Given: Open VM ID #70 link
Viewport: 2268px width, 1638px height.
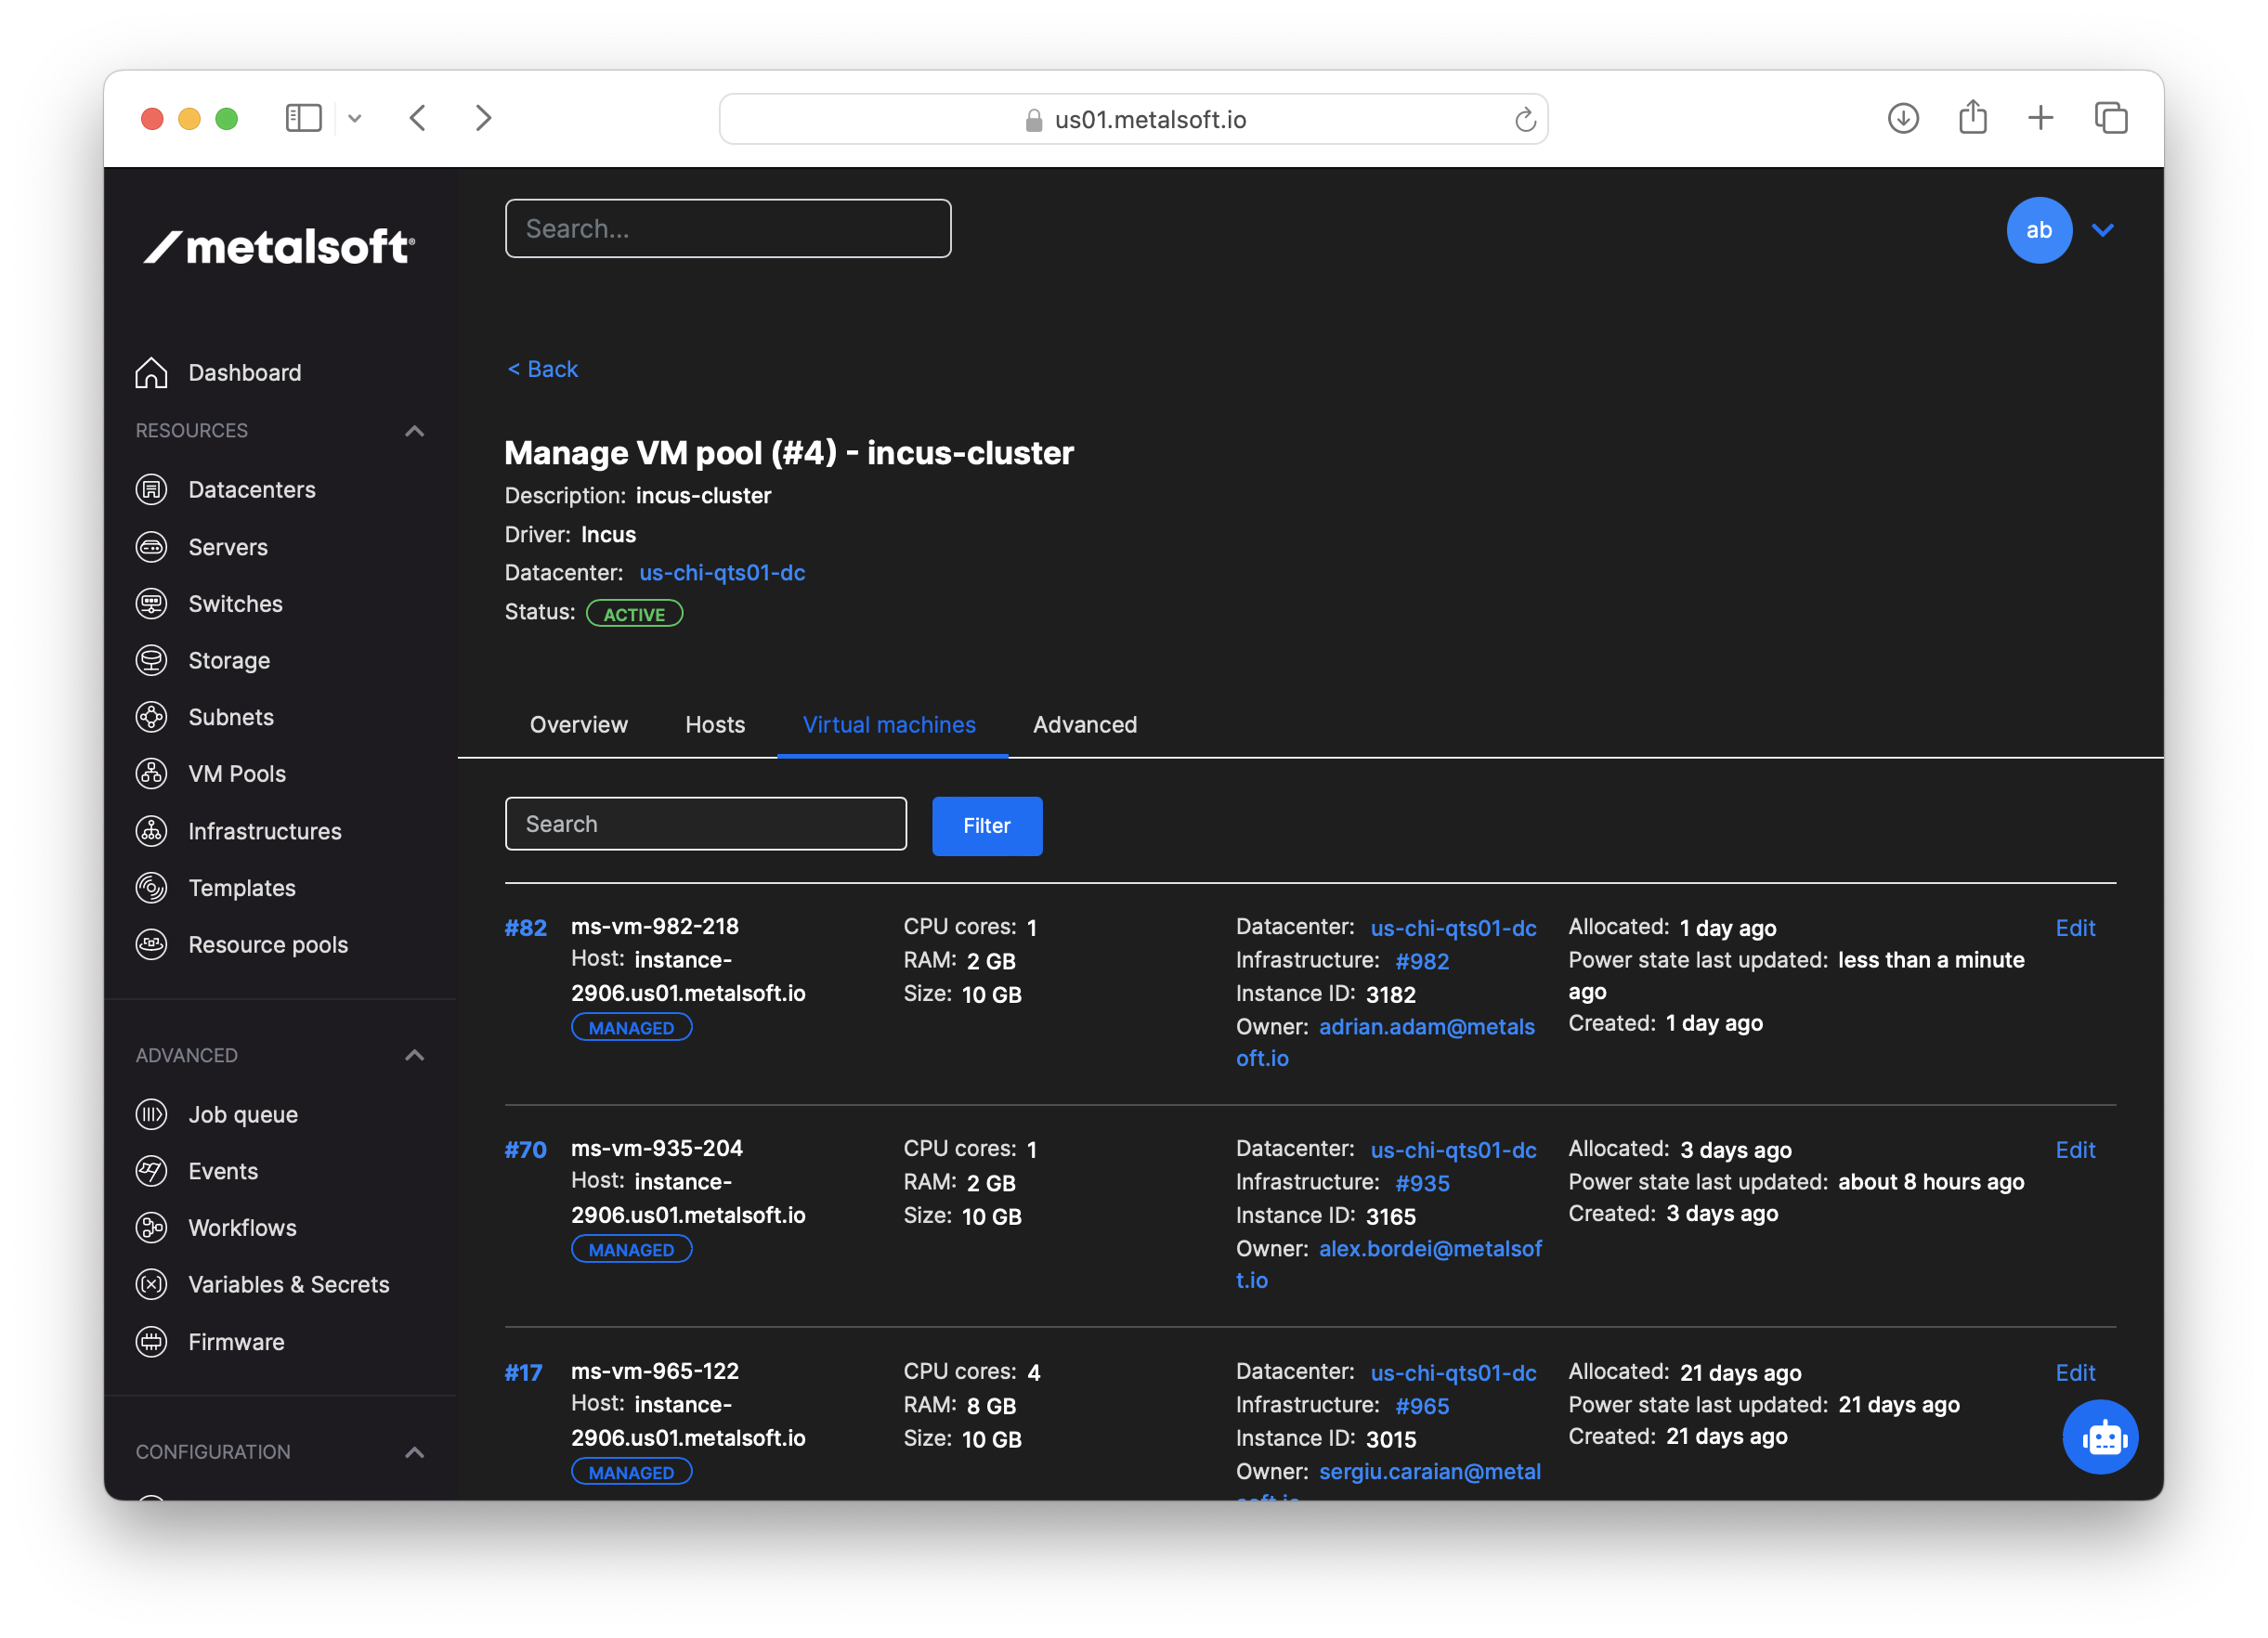Looking at the screenshot, I should (525, 1150).
